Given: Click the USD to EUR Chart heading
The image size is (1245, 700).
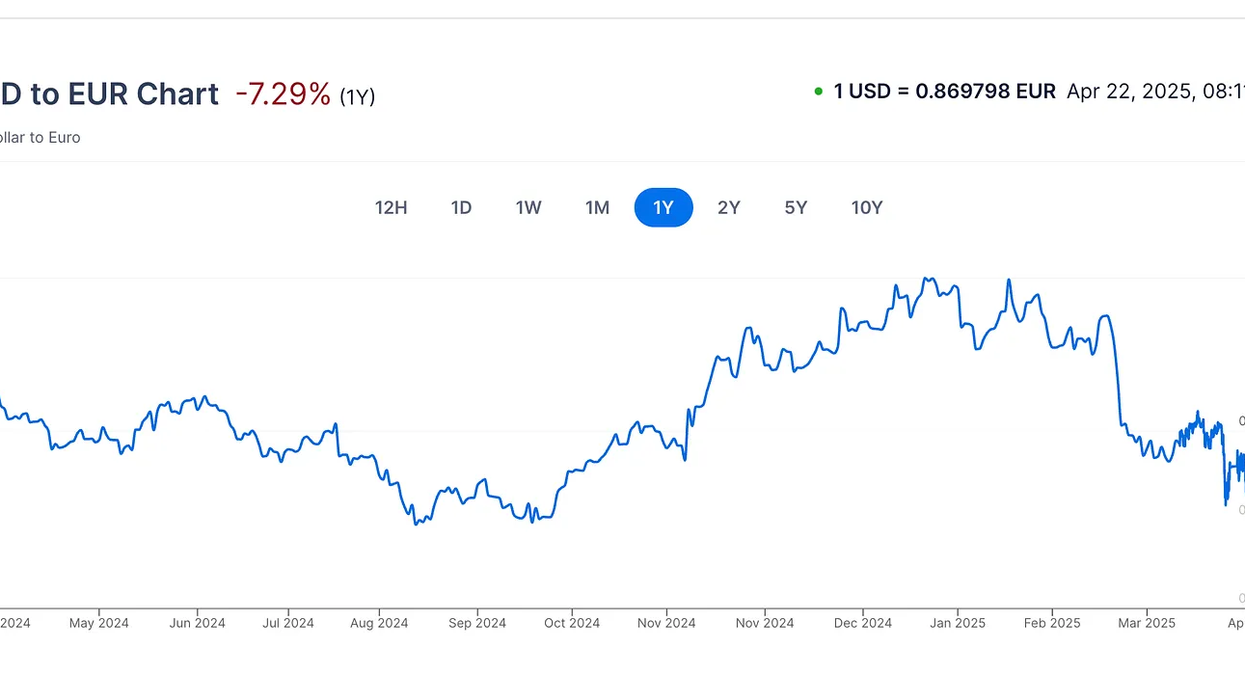Looking at the screenshot, I should pyautogui.click(x=109, y=94).
